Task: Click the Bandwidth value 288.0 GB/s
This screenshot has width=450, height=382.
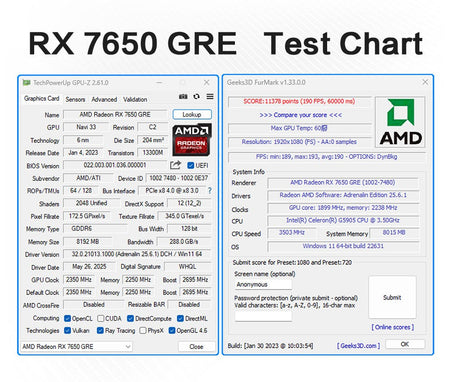Action: click(x=184, y=242)
